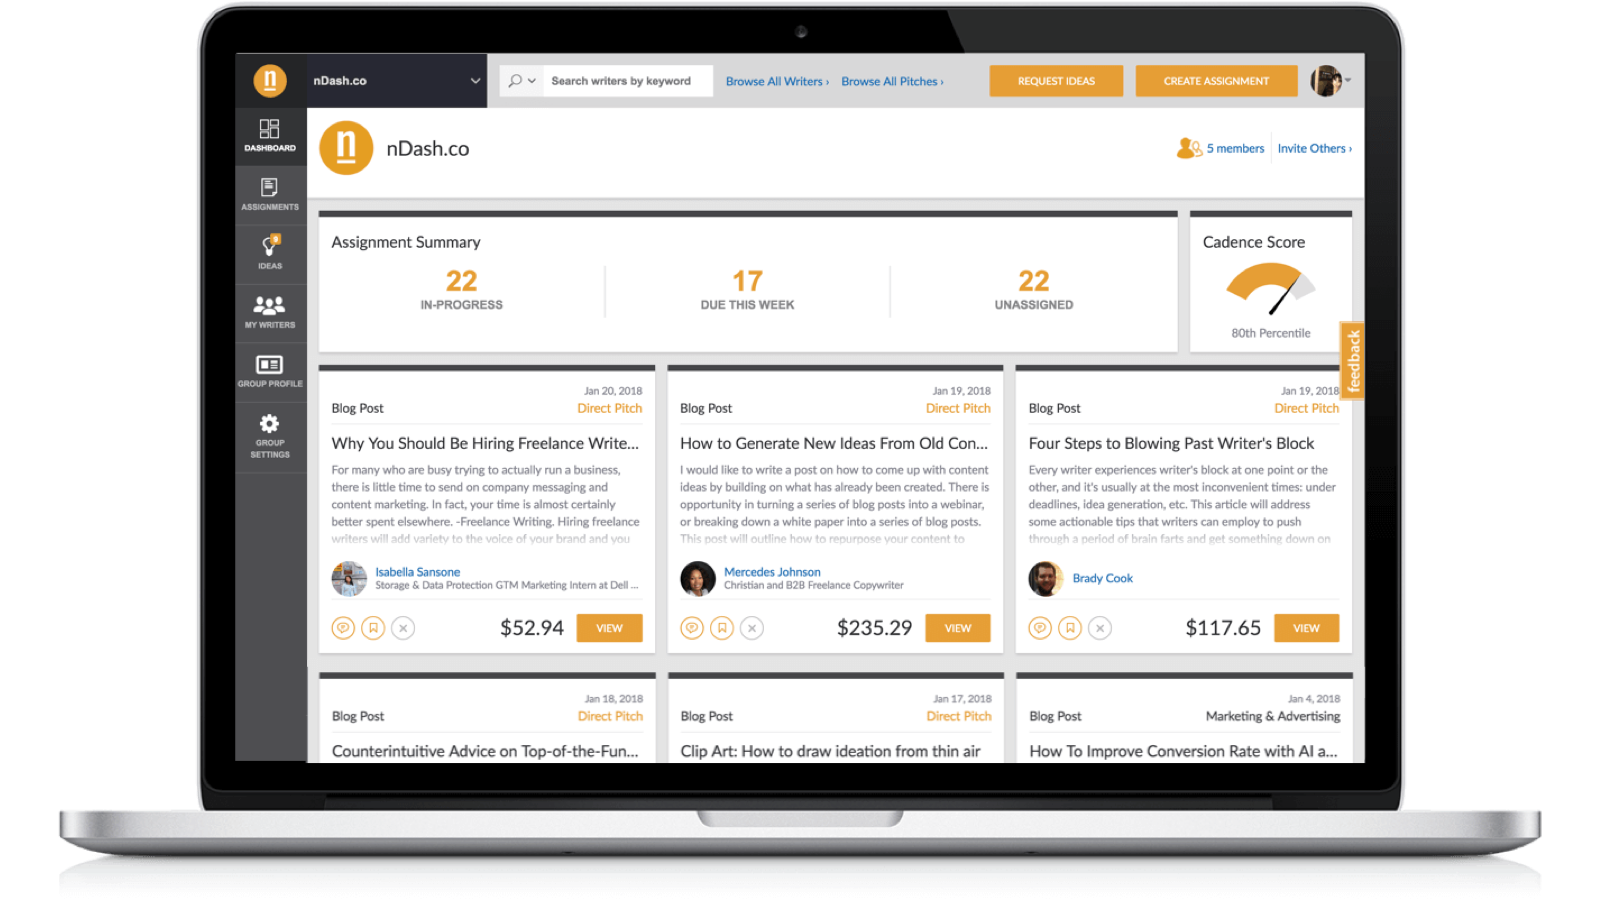Click the Request Ideas button

coord(1056,81)
